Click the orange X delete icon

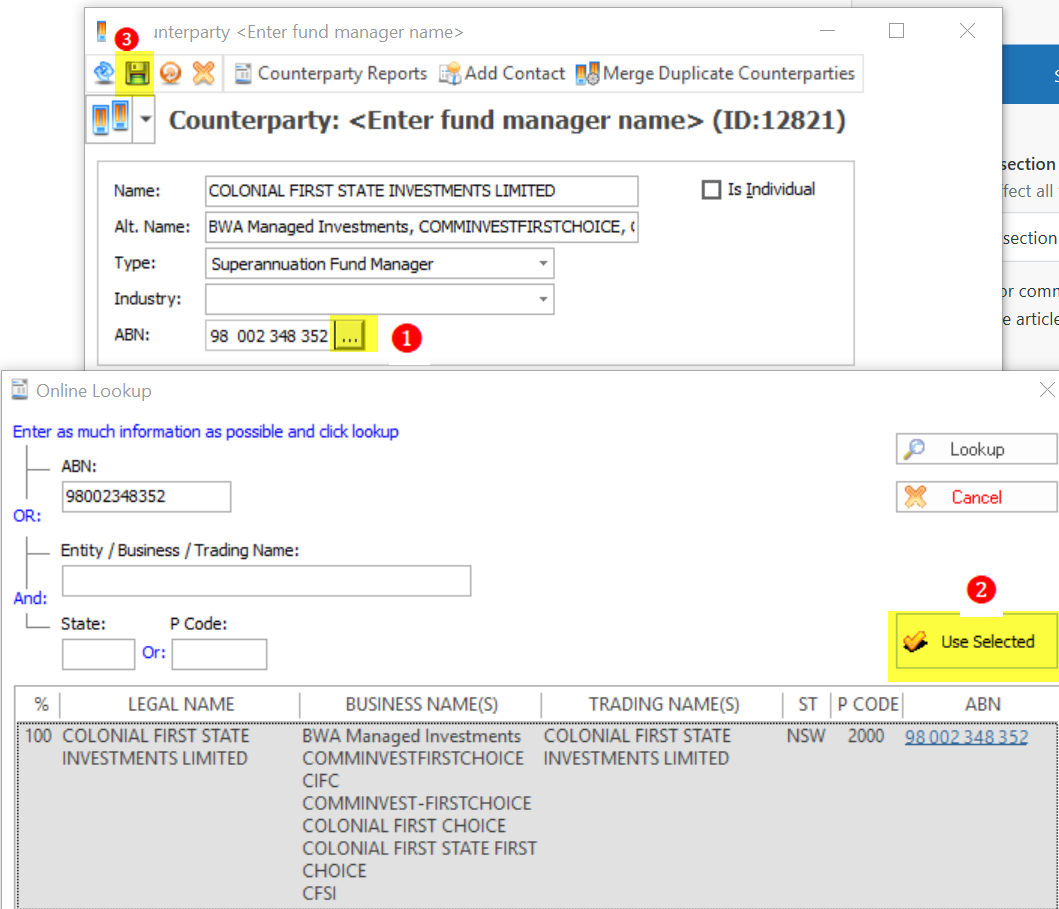pos(203,73)
